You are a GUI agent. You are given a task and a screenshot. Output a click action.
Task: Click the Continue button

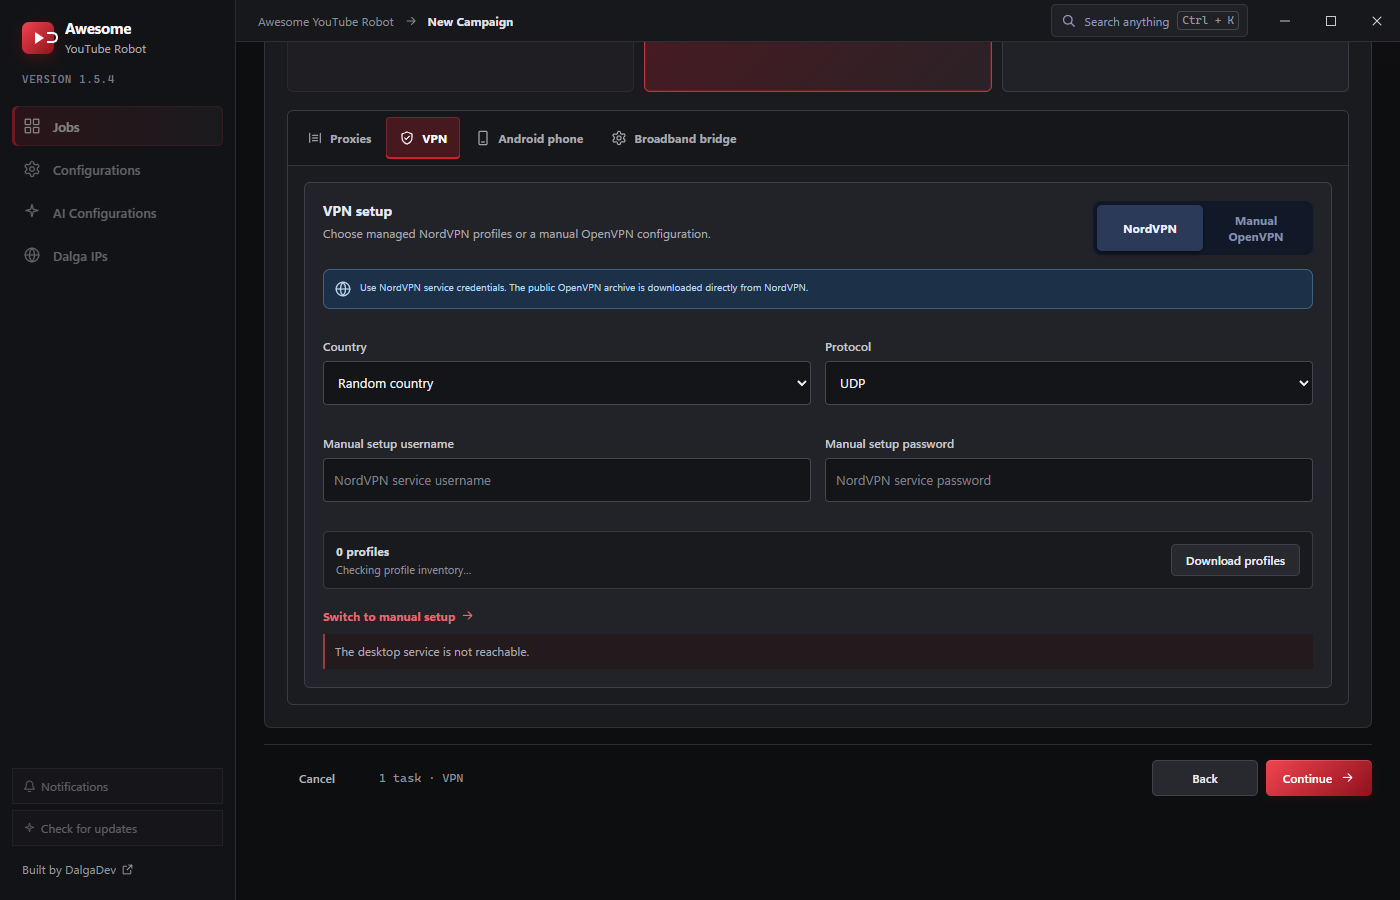pos(1319,778)
